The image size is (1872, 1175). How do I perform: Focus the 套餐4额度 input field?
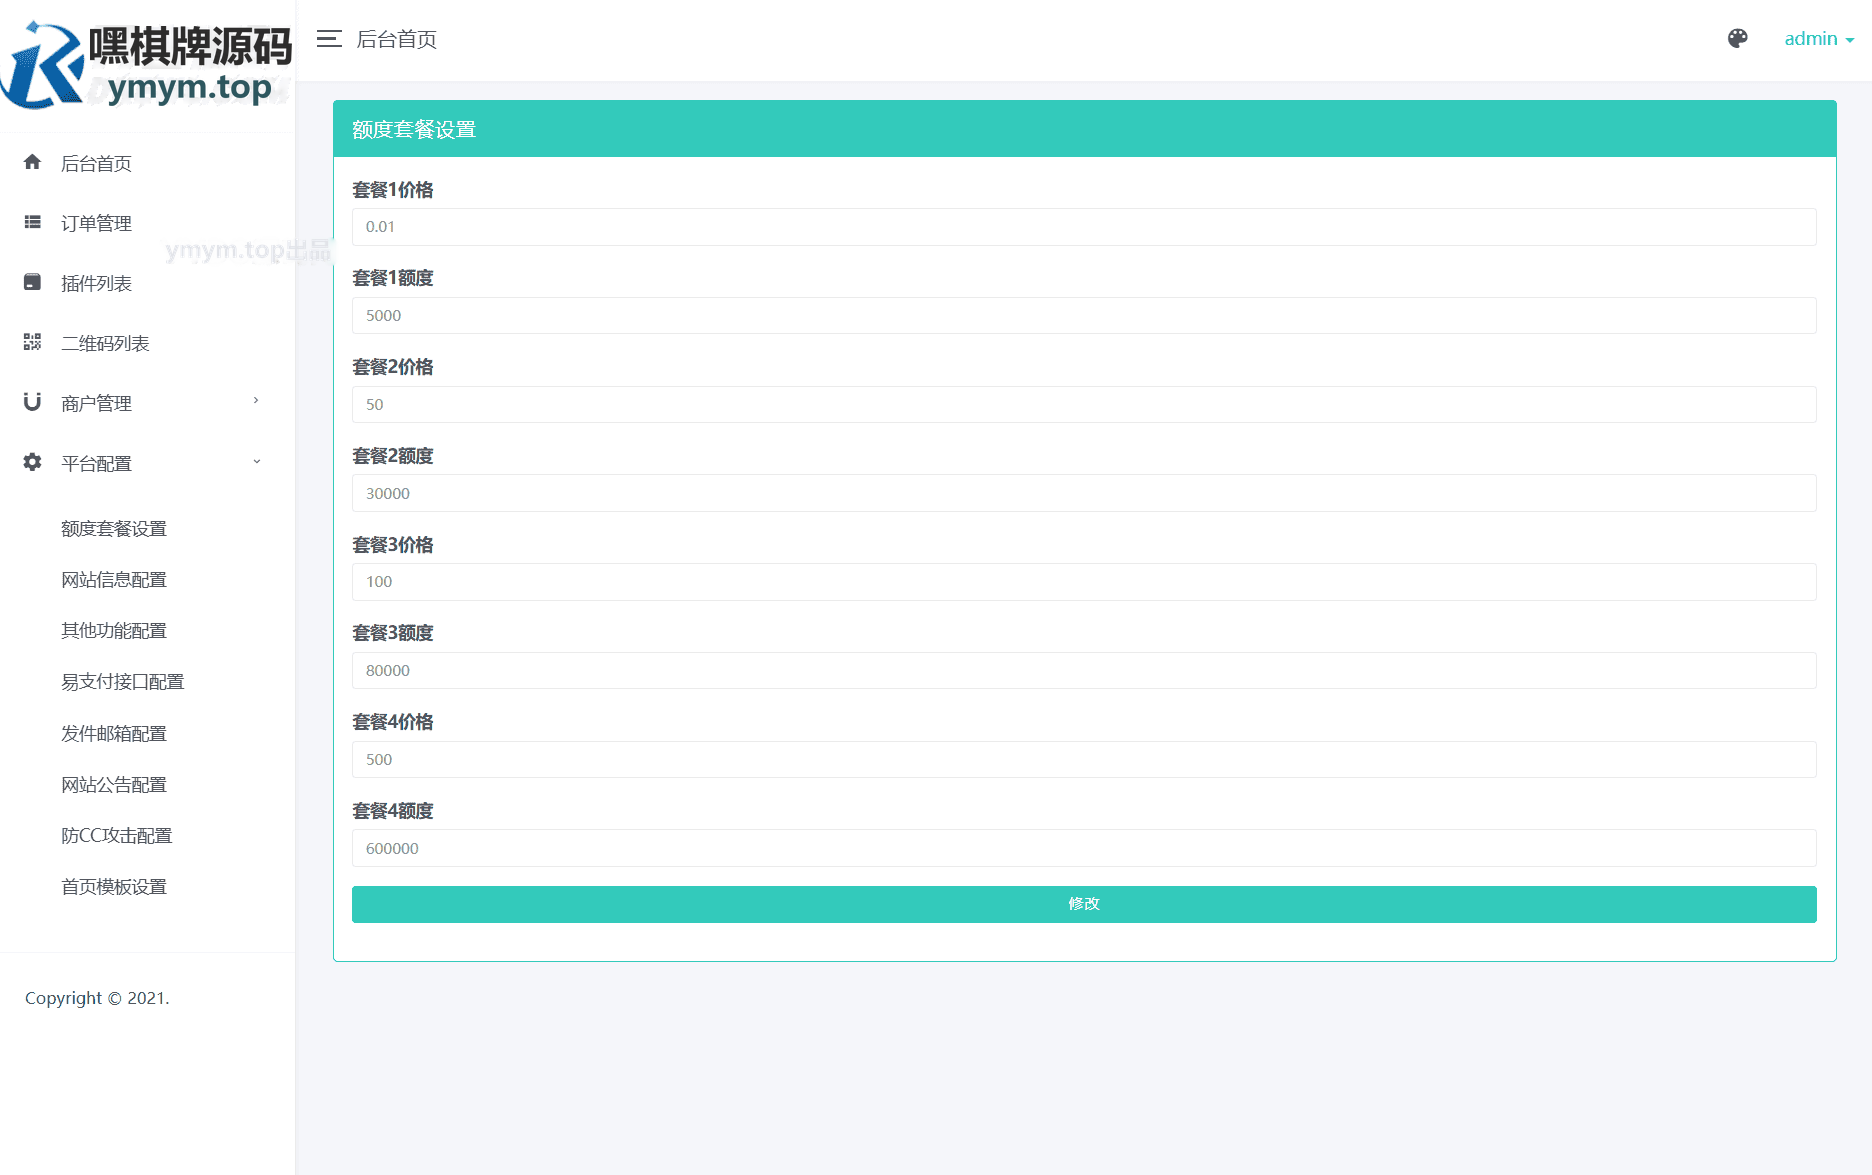point(1084,848)
